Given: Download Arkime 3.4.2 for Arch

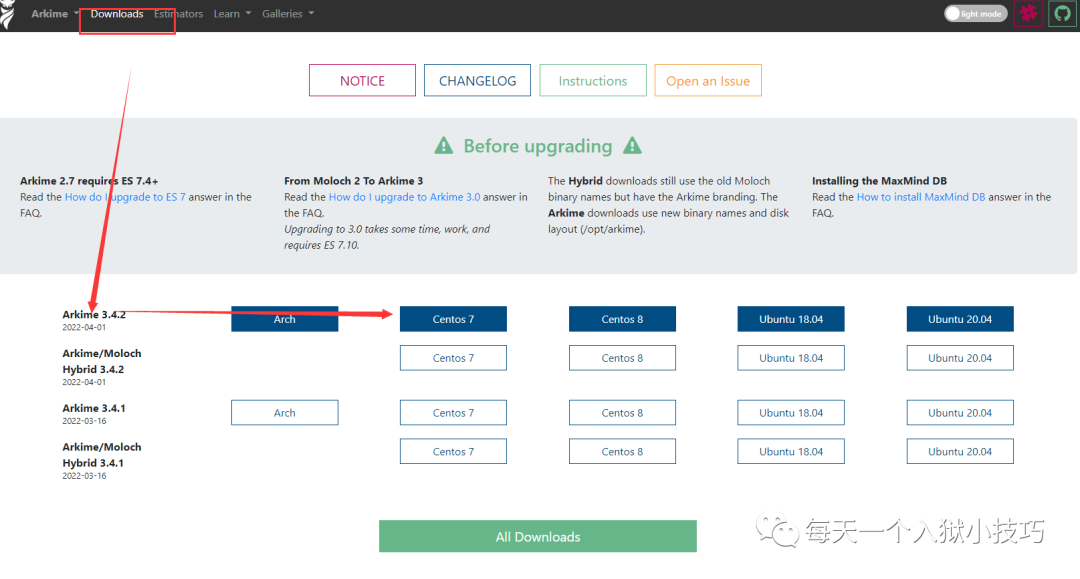Looking at the screenshot, I should (284, 319).
